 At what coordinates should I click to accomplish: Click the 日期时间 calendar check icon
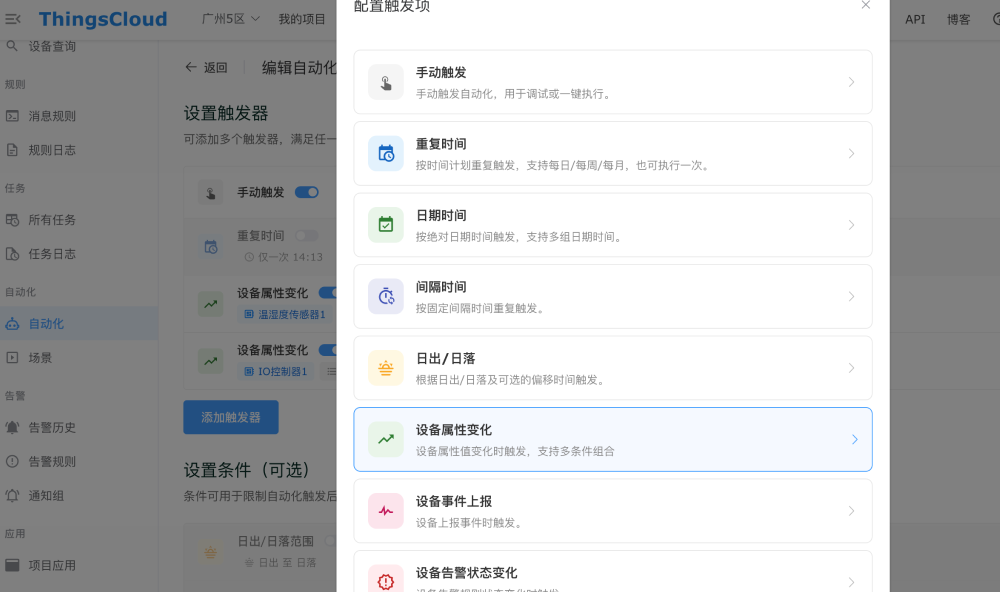click(x=385, y=225)
